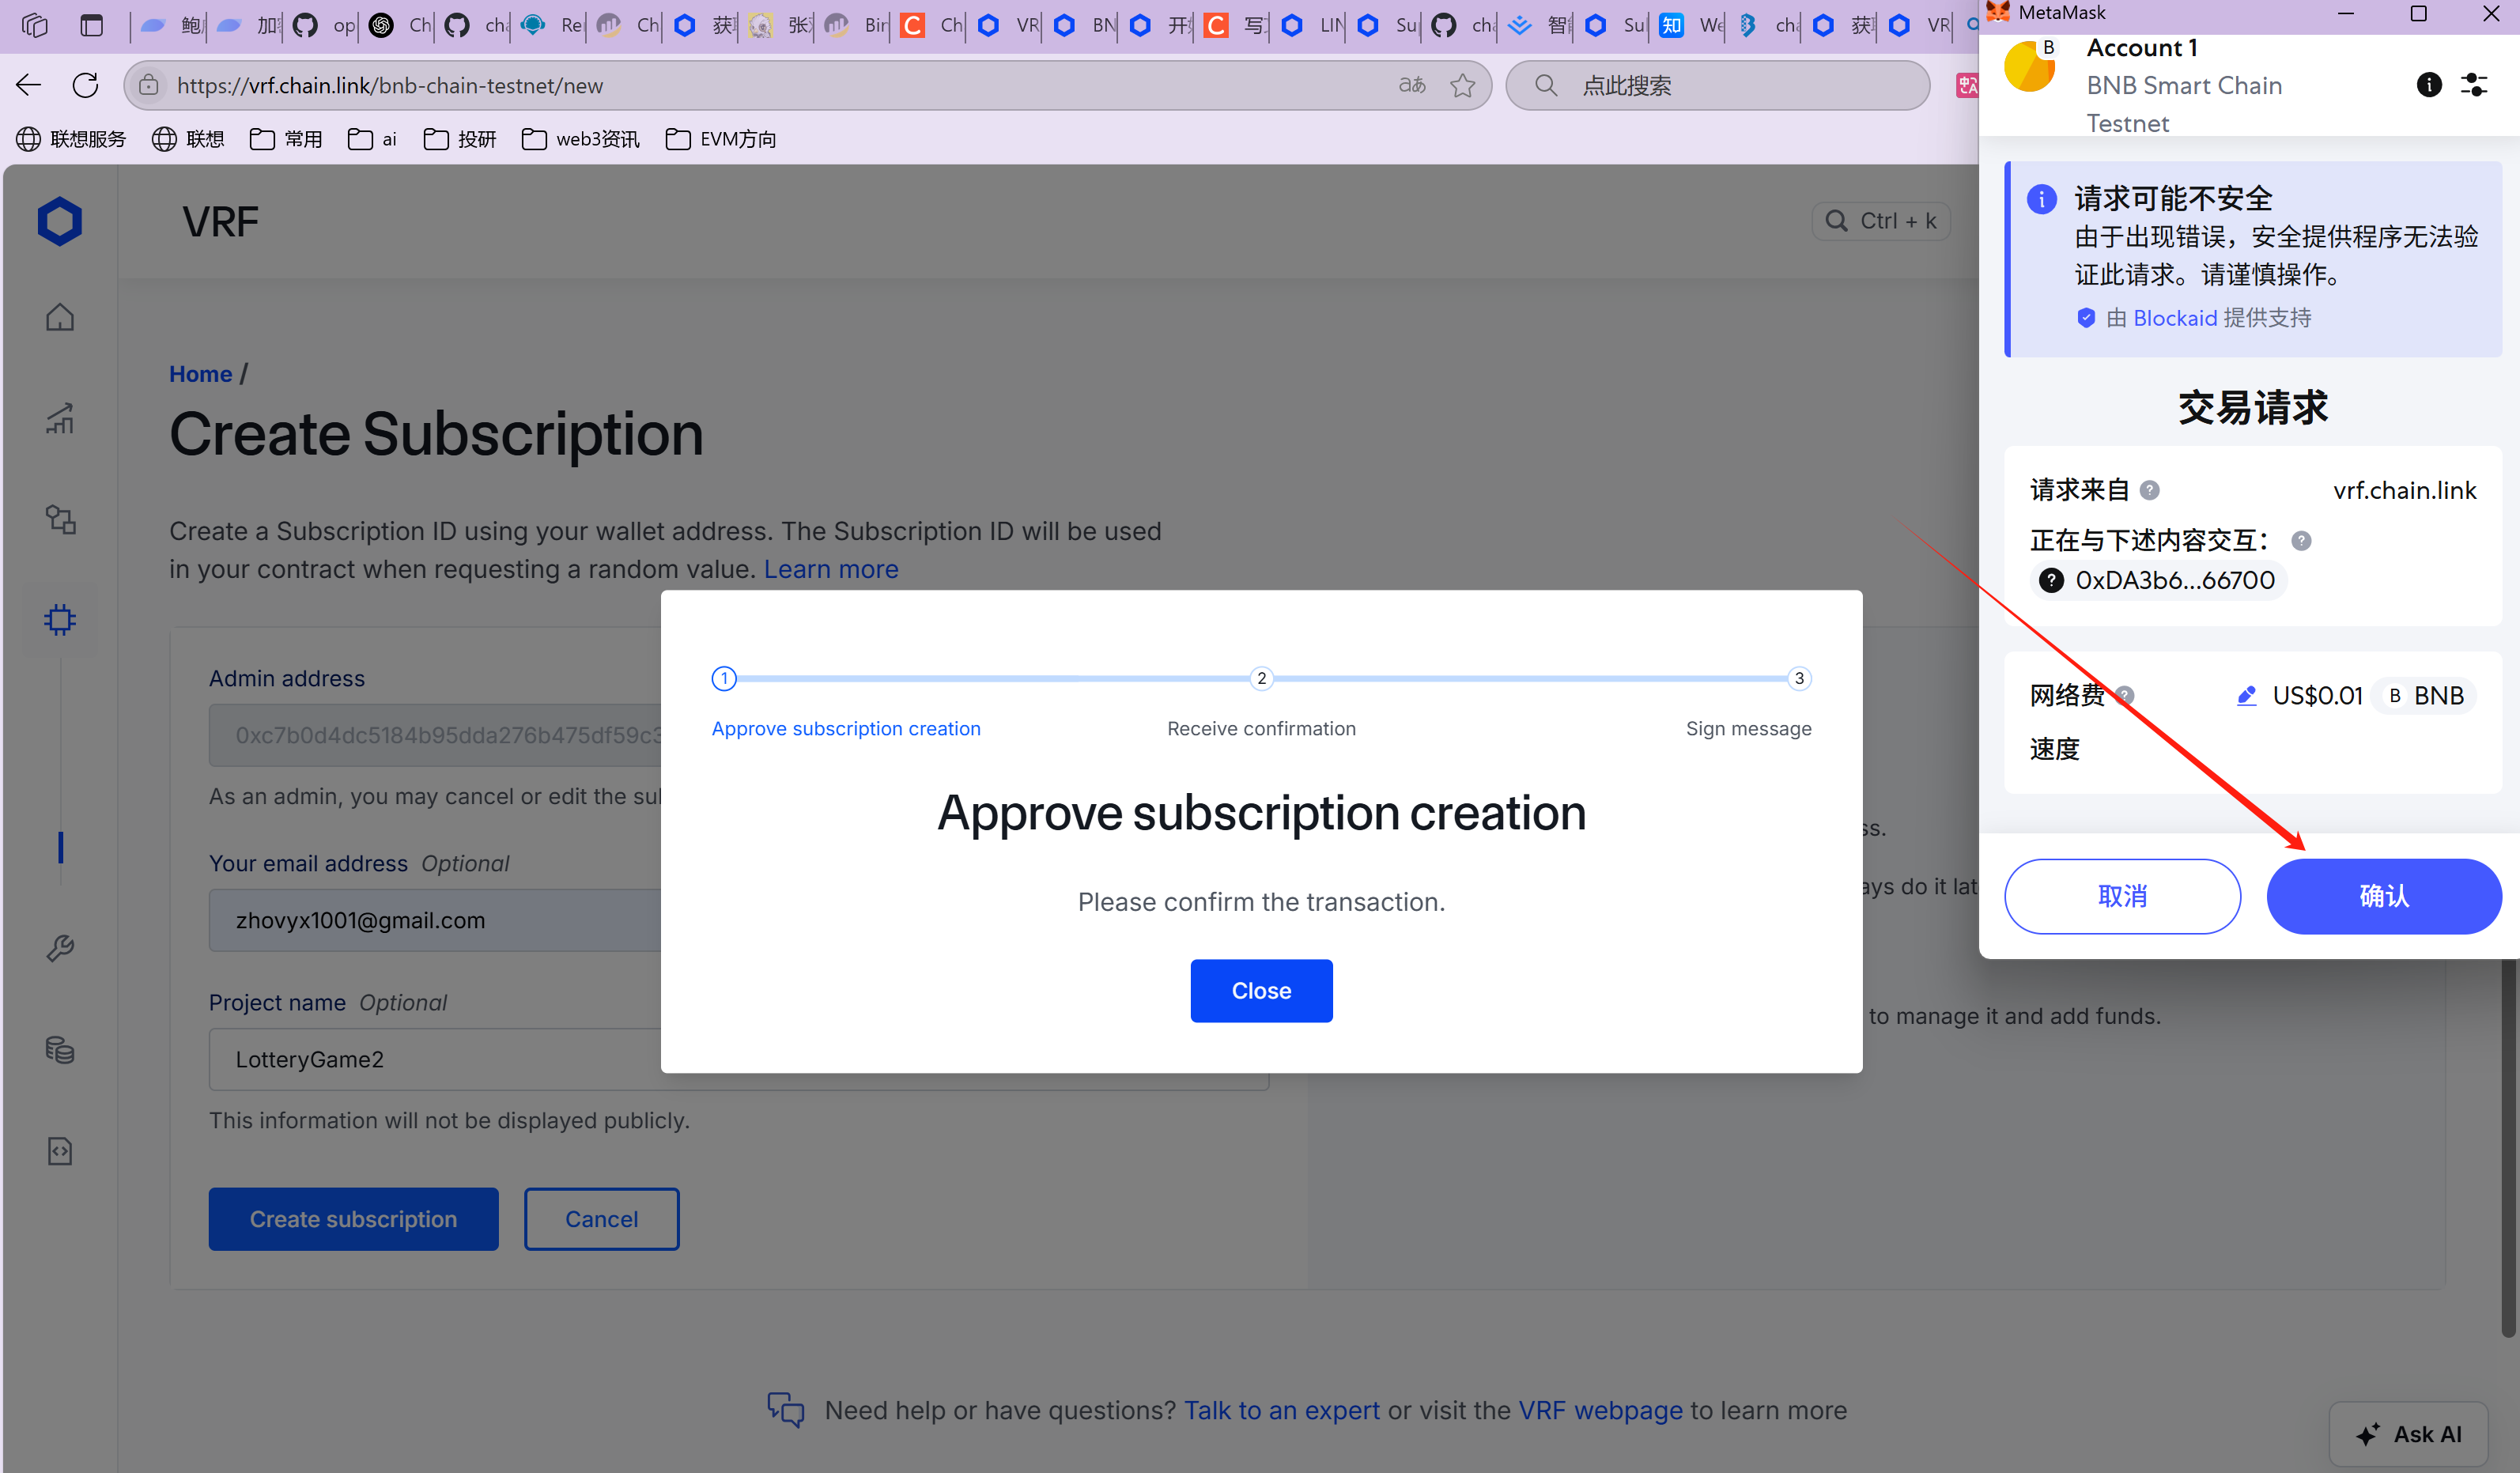Image resolution: width=2520 pixels, height=1473 pixels.
Task: Click the site info lock icon
Action: tap(149, 85)
